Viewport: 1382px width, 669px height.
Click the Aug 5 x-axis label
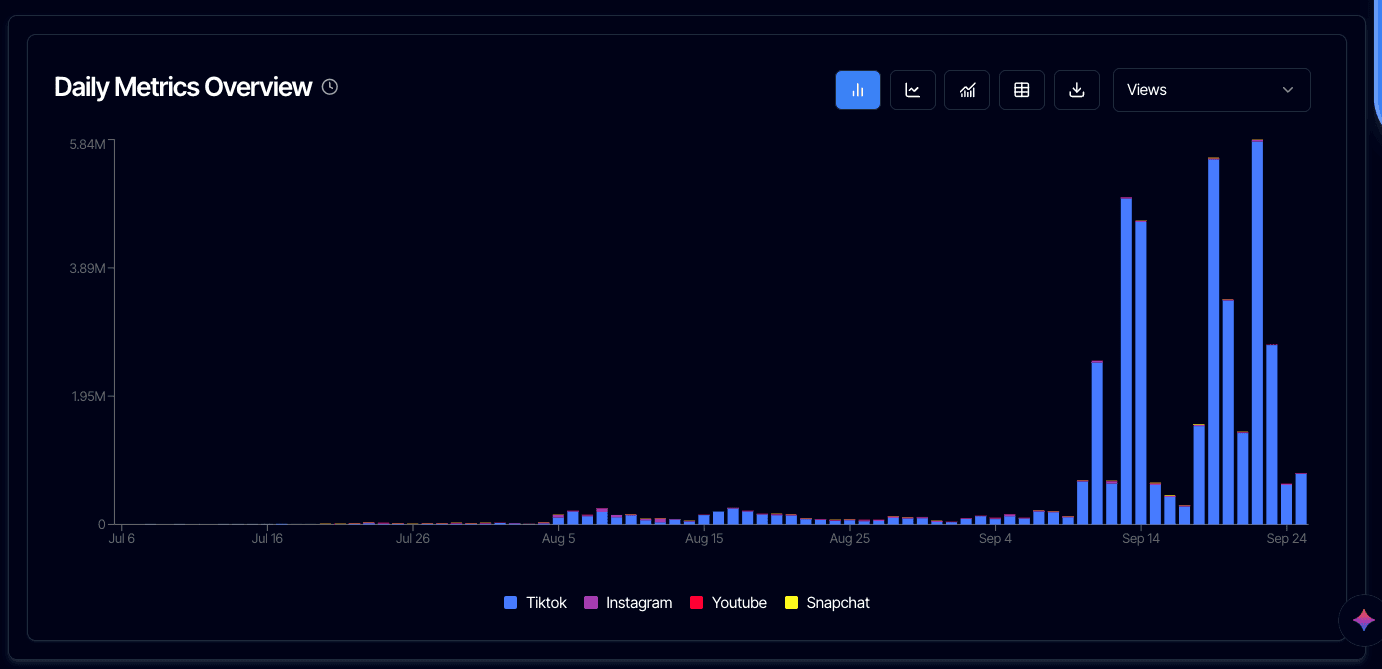click(558, 538)
